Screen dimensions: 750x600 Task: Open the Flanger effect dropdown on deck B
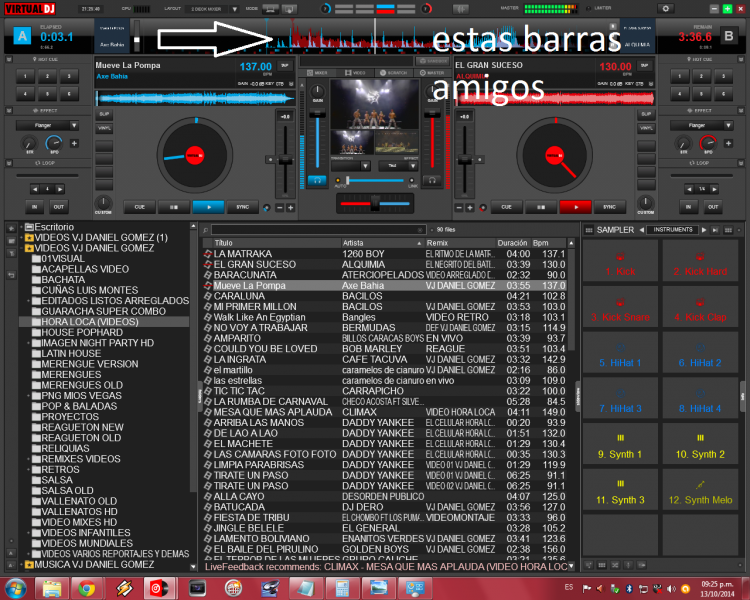tap(728, 125)
